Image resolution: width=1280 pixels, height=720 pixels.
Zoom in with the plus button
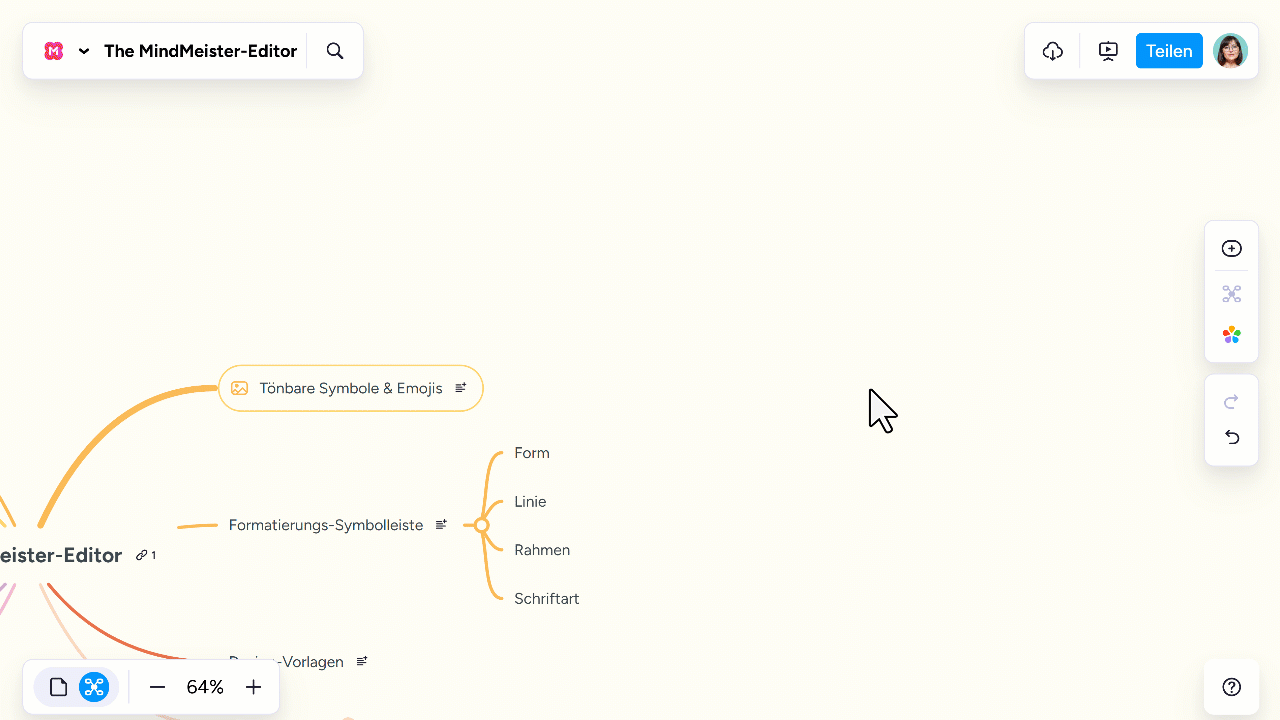point(253,687)
